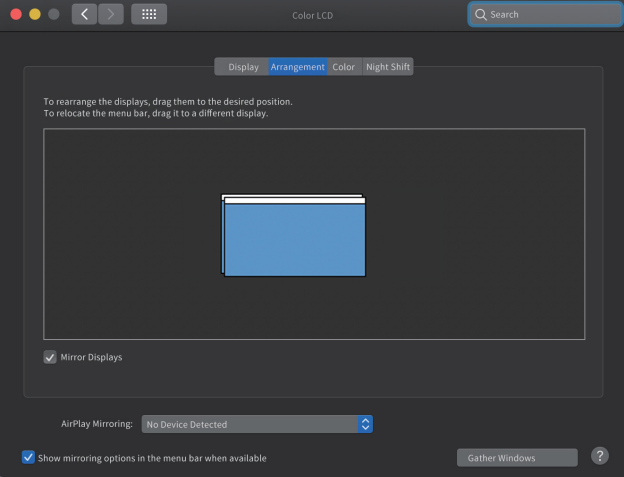Viewport: 624px width, 477px height.
Task: Close the Color LCD preferences window
Action: [x=16, y=15]
